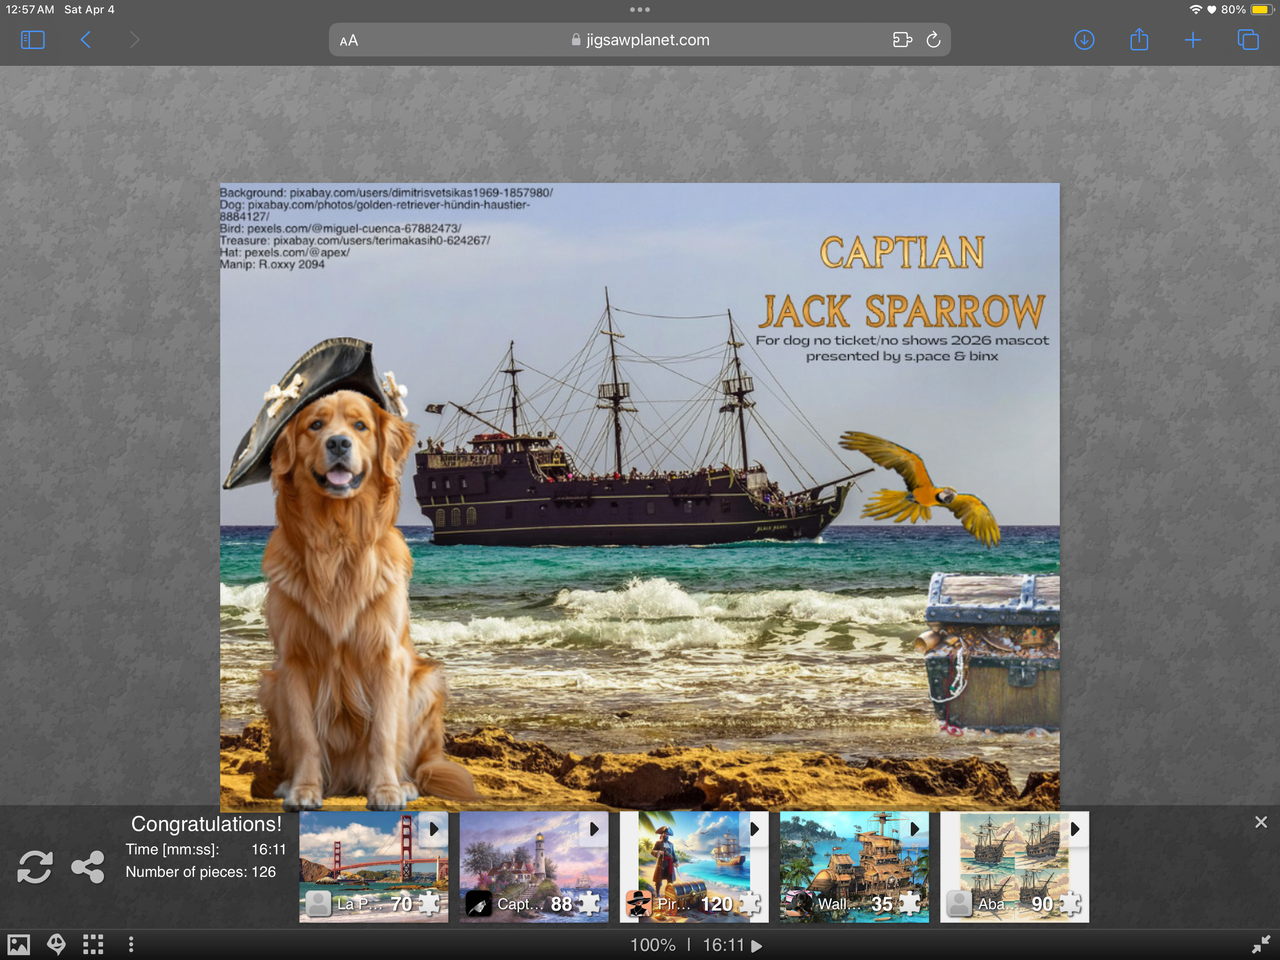Viewport: 1280px width, 960px height.
Task: Click the Time 16:11 result line
Action: coord(206,849)
